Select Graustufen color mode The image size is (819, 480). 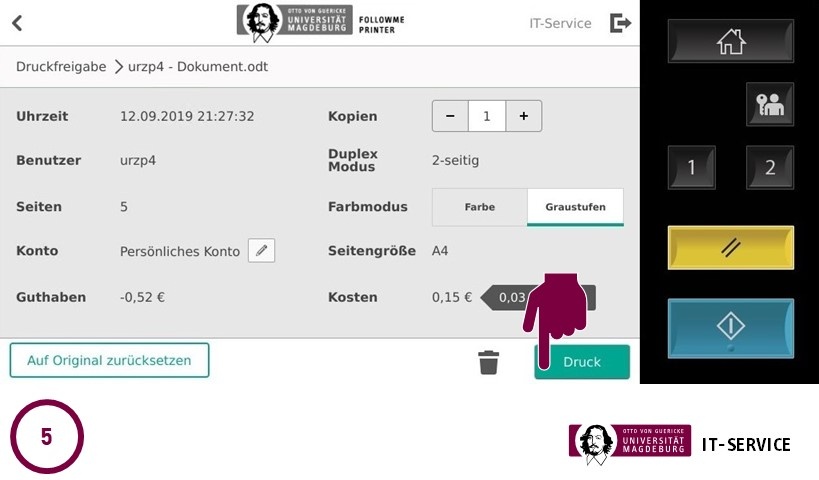coord(575,207)
